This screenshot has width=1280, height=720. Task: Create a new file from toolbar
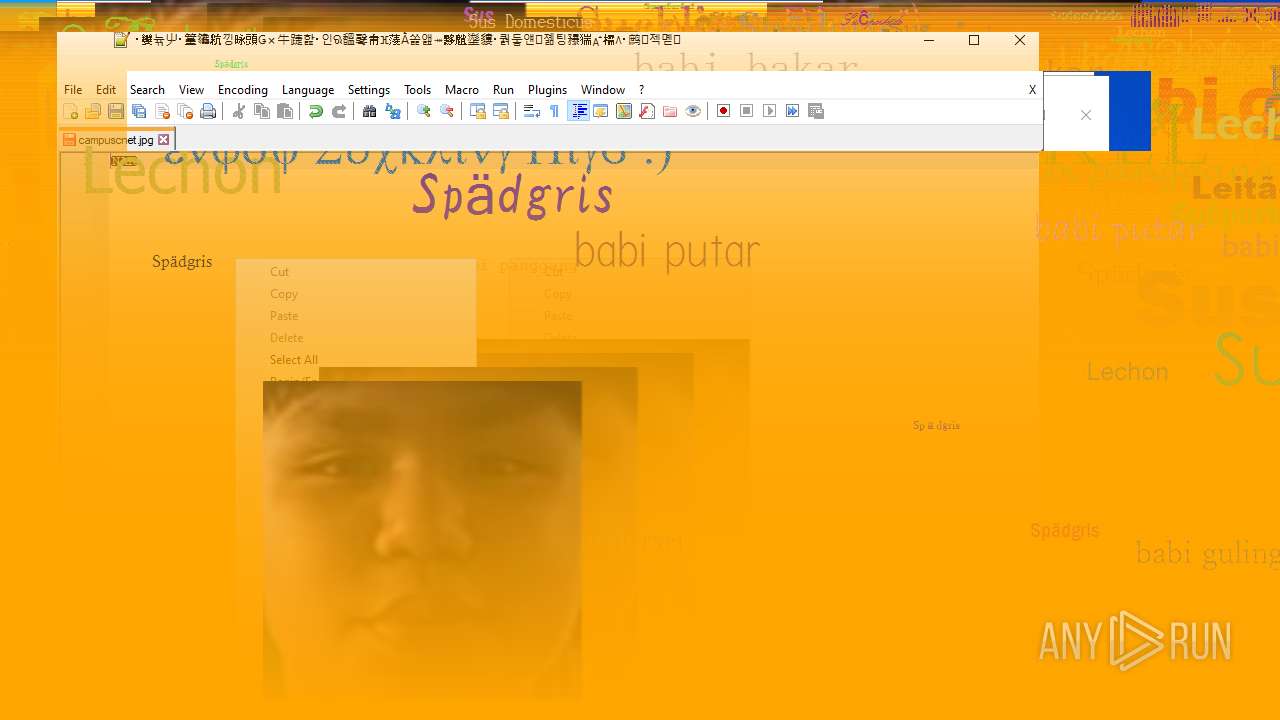[x=71, y=111]
